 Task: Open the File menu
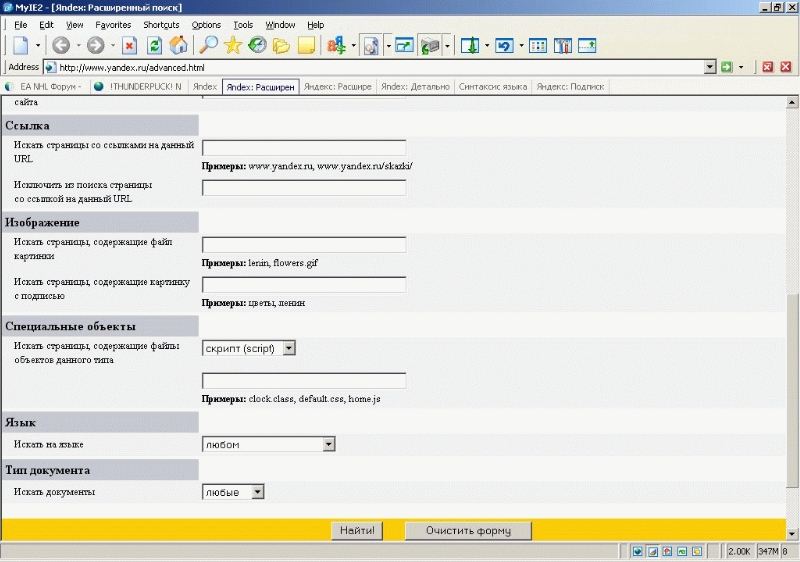click(x=20, y=24)
